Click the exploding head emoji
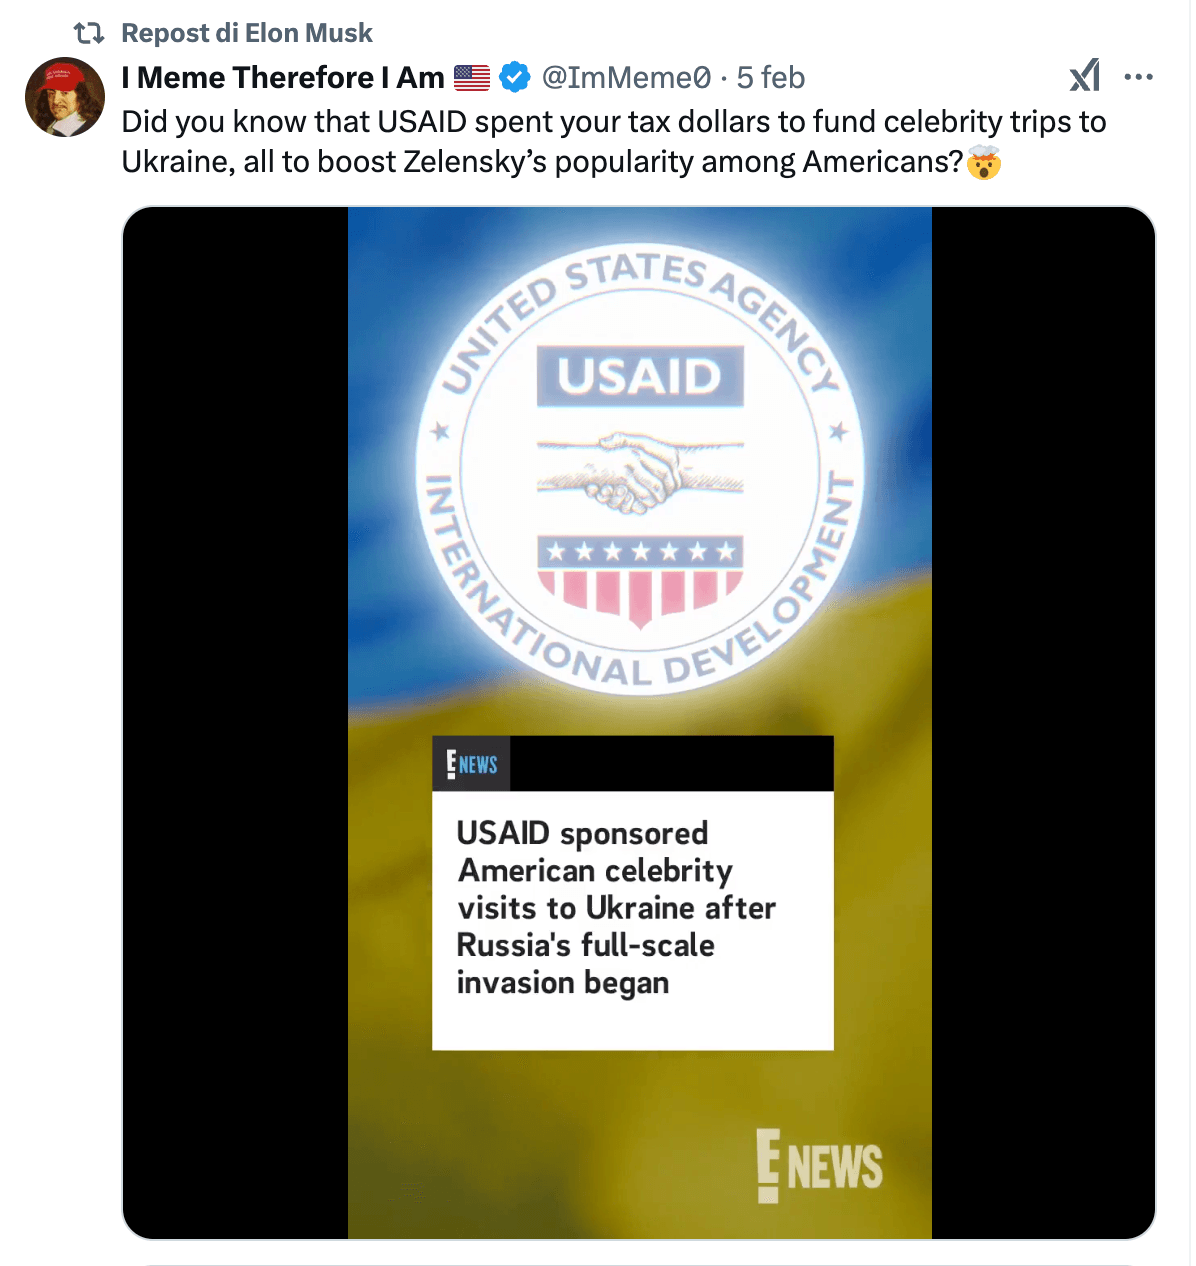The height and width of the screenshot is (1266, 1196). (x=984, y=162)
